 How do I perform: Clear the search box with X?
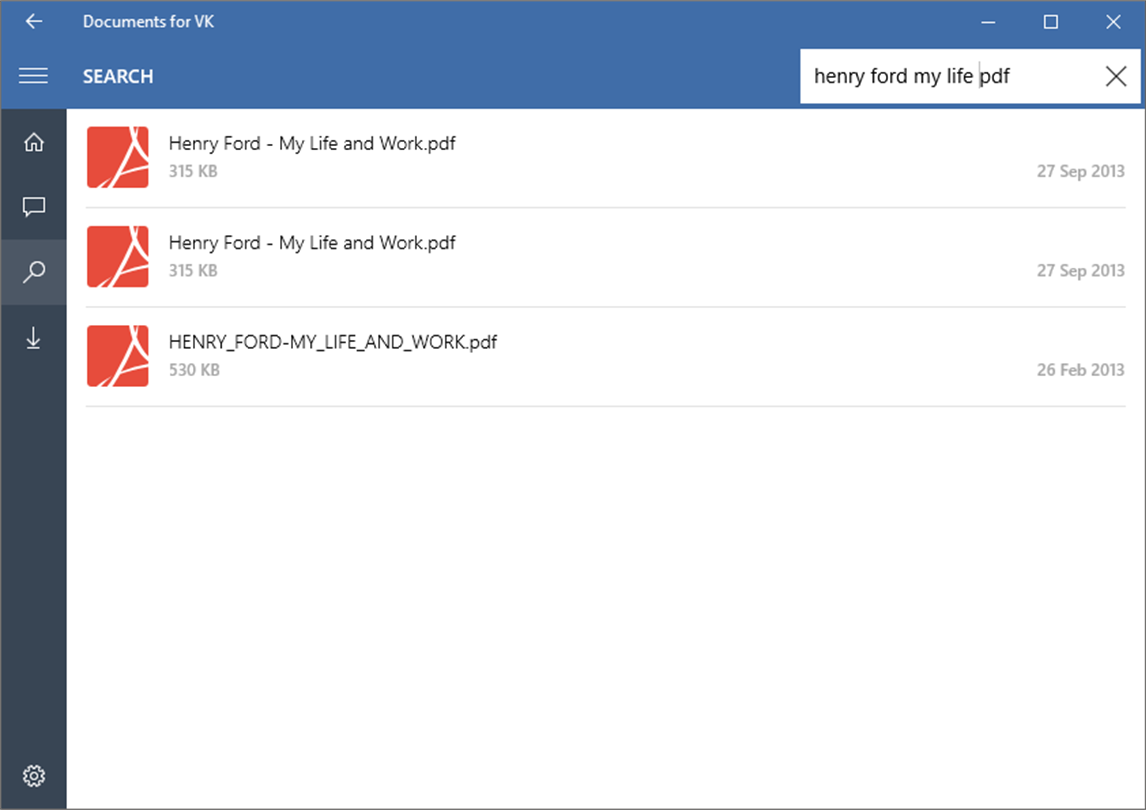(1116, 76)
